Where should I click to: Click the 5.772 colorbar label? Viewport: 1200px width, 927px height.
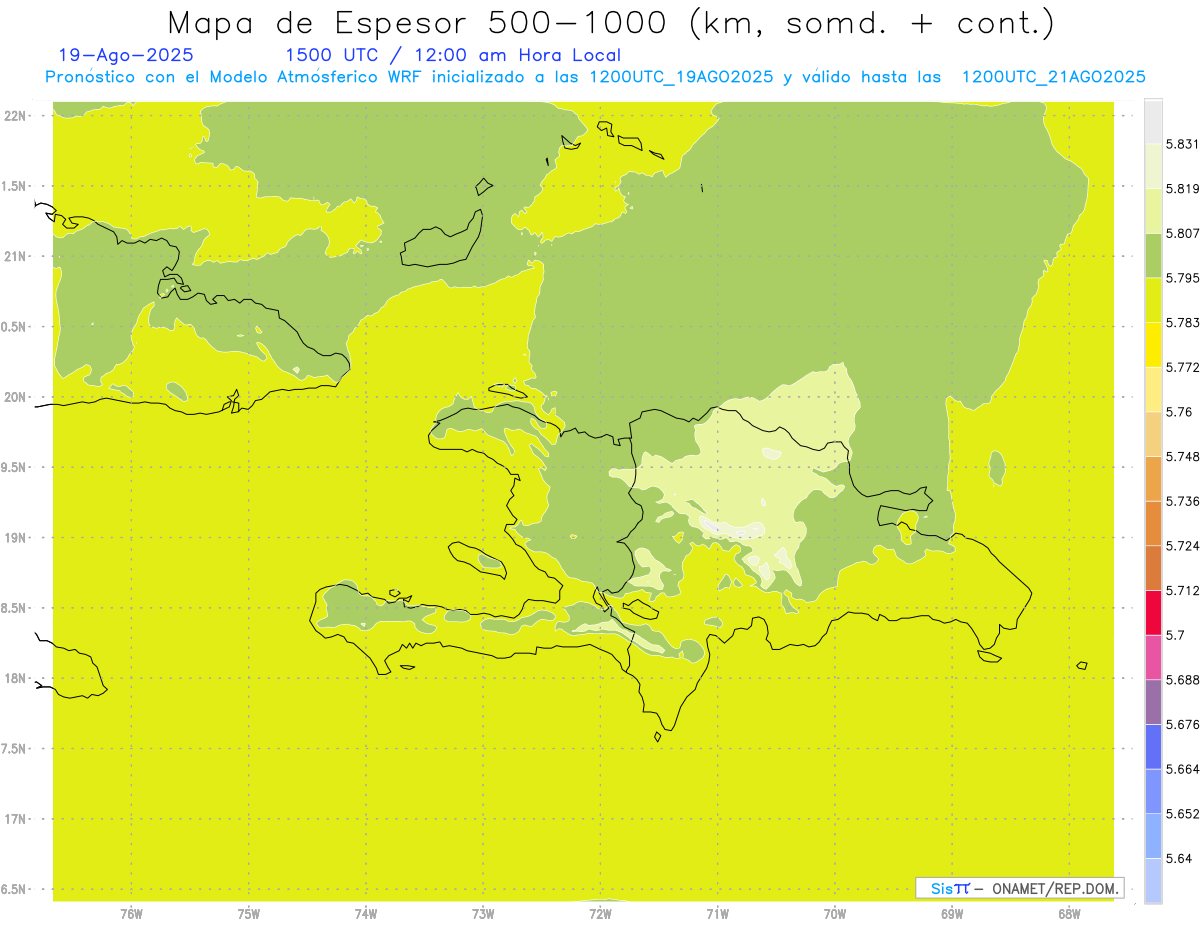click(x=1182, y=367)
